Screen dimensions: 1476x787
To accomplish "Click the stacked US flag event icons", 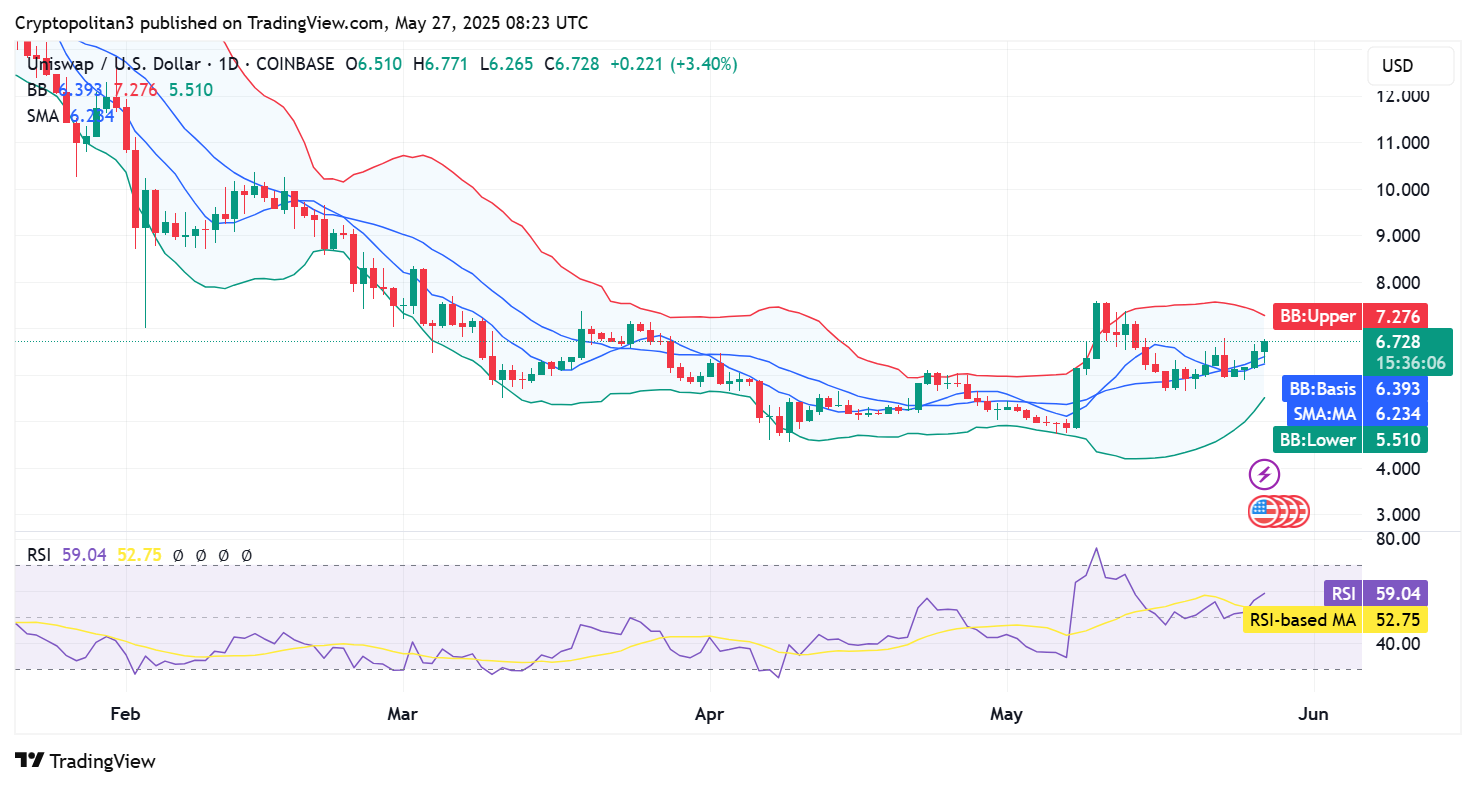I will pyautogui.click(x=1278, y=511).
